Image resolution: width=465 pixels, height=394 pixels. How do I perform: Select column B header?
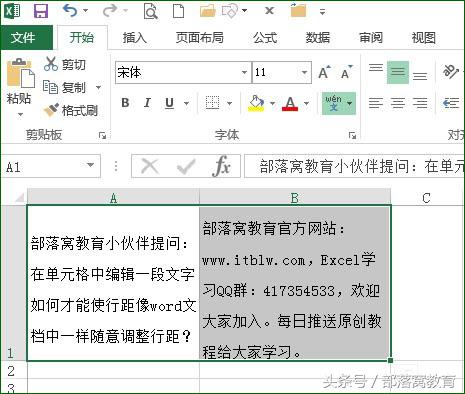(295, 197)
